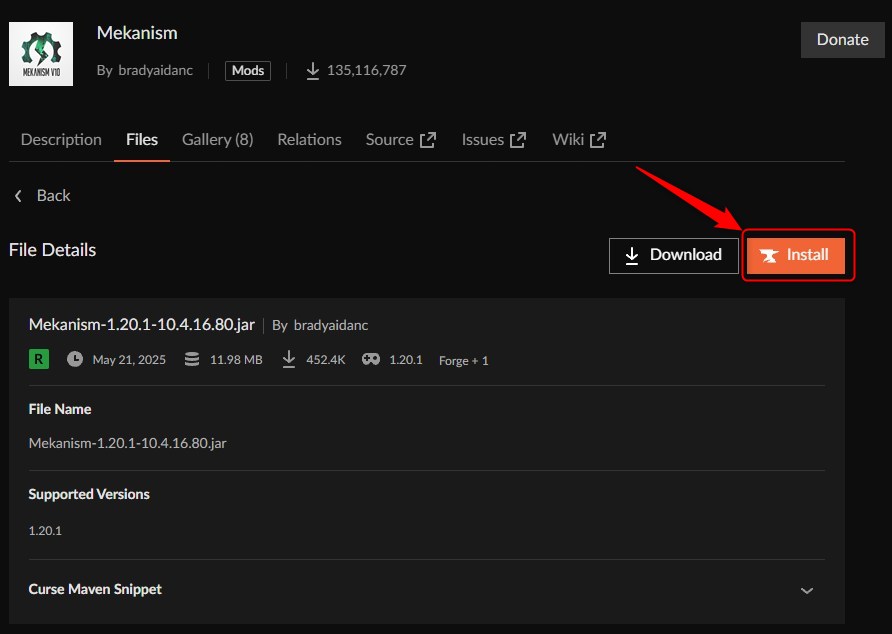This screenshot has width=892, height=634.
Task: Click the 11.98 MB file size
Action: click(236, 360)
